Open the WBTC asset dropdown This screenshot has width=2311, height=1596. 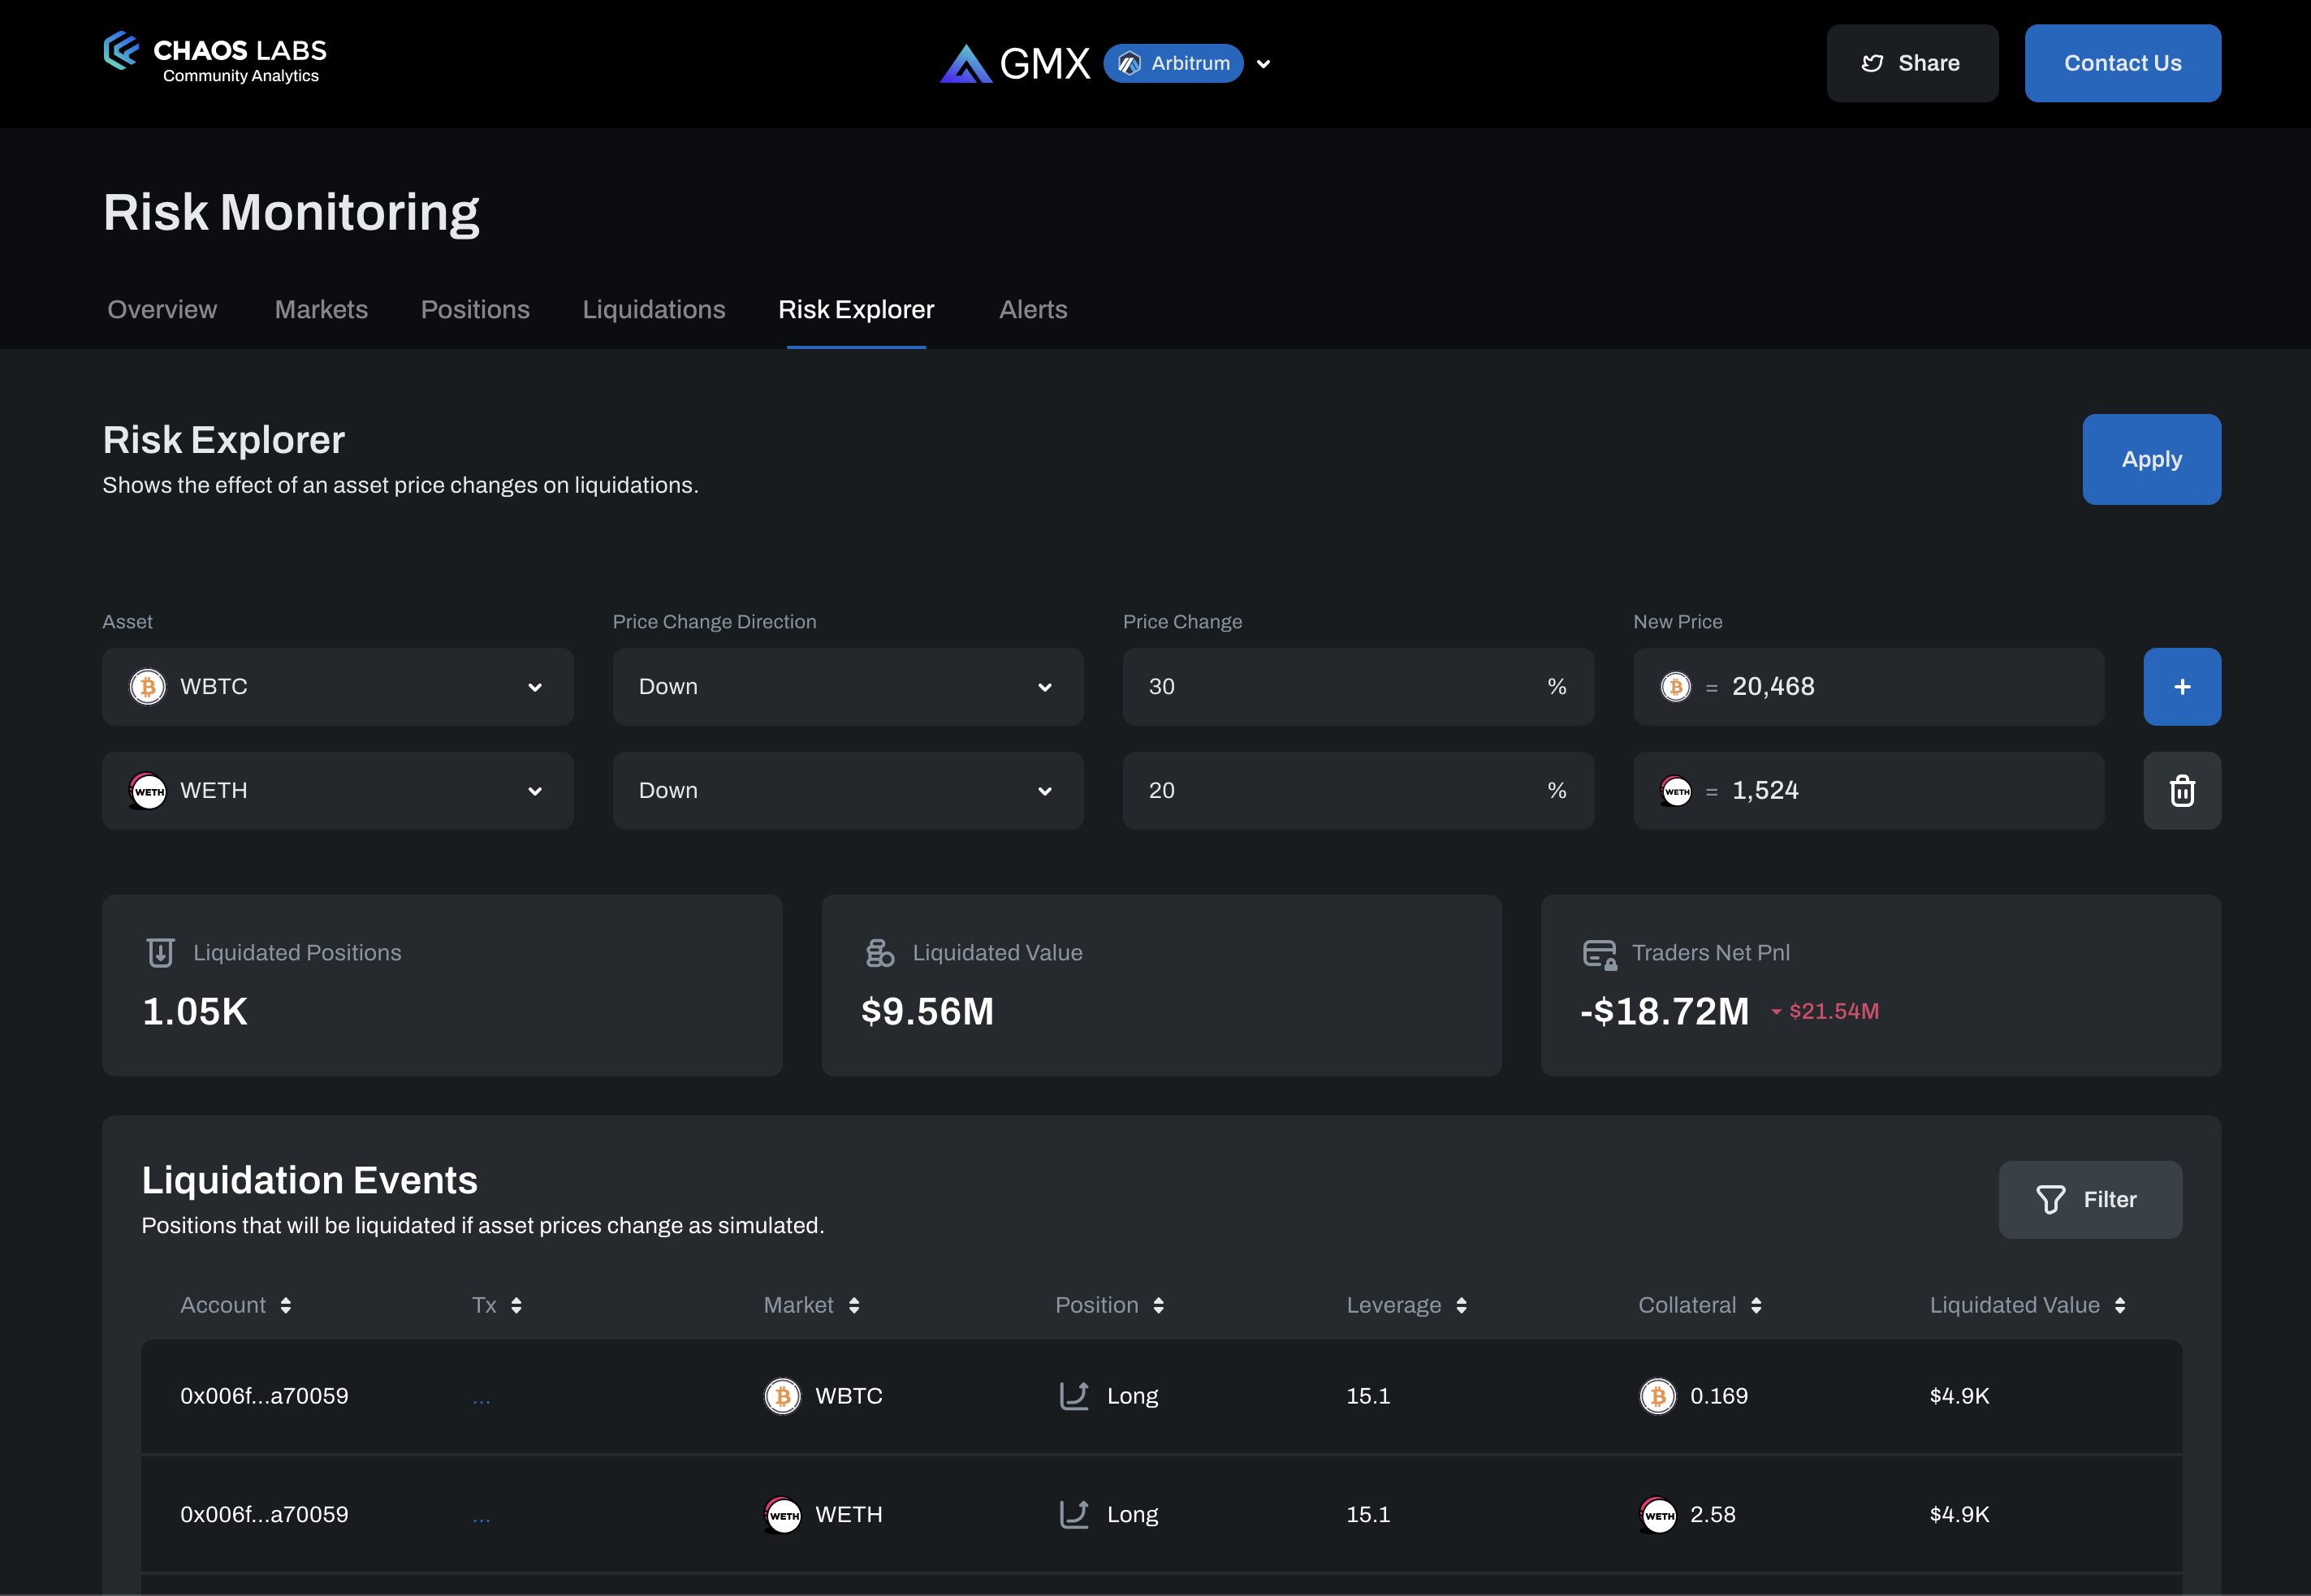click(x=337, y=687)
